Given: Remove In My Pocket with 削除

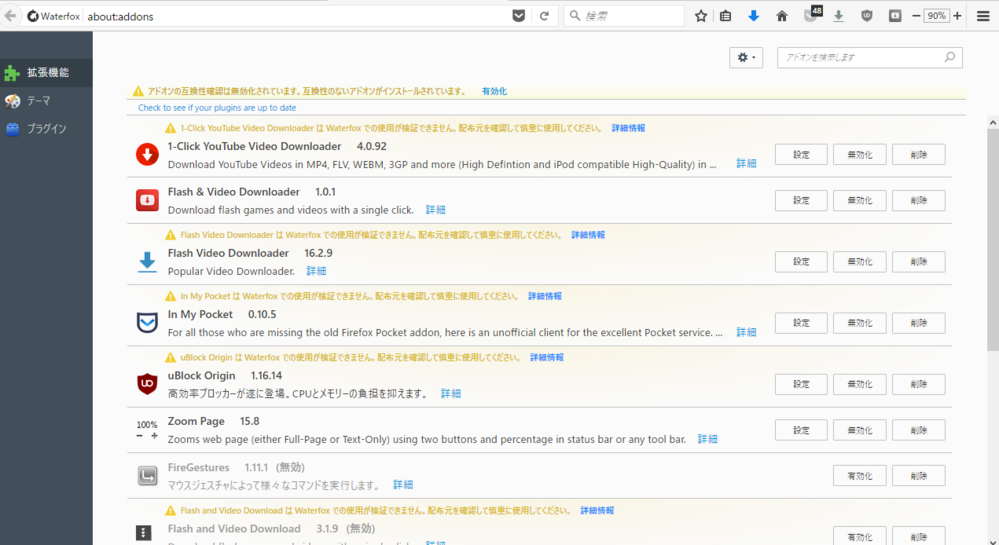Looking at the screenshot, I should click(x=919, y=323).
